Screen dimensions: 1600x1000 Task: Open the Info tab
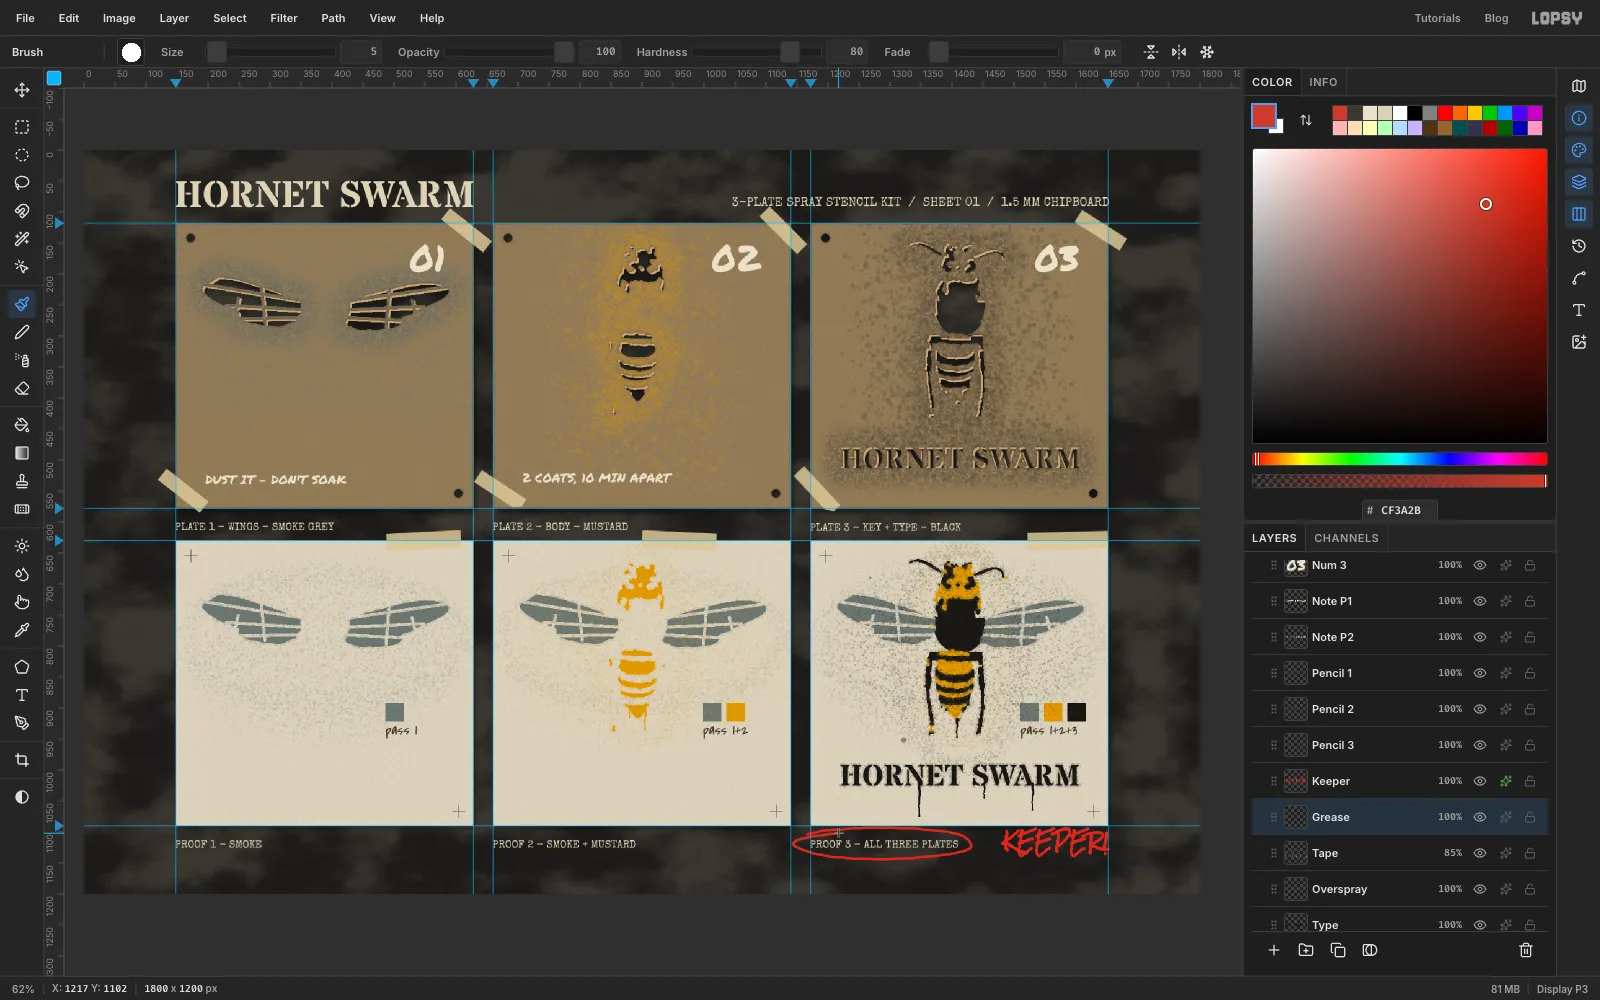(x=1323, y=82)
